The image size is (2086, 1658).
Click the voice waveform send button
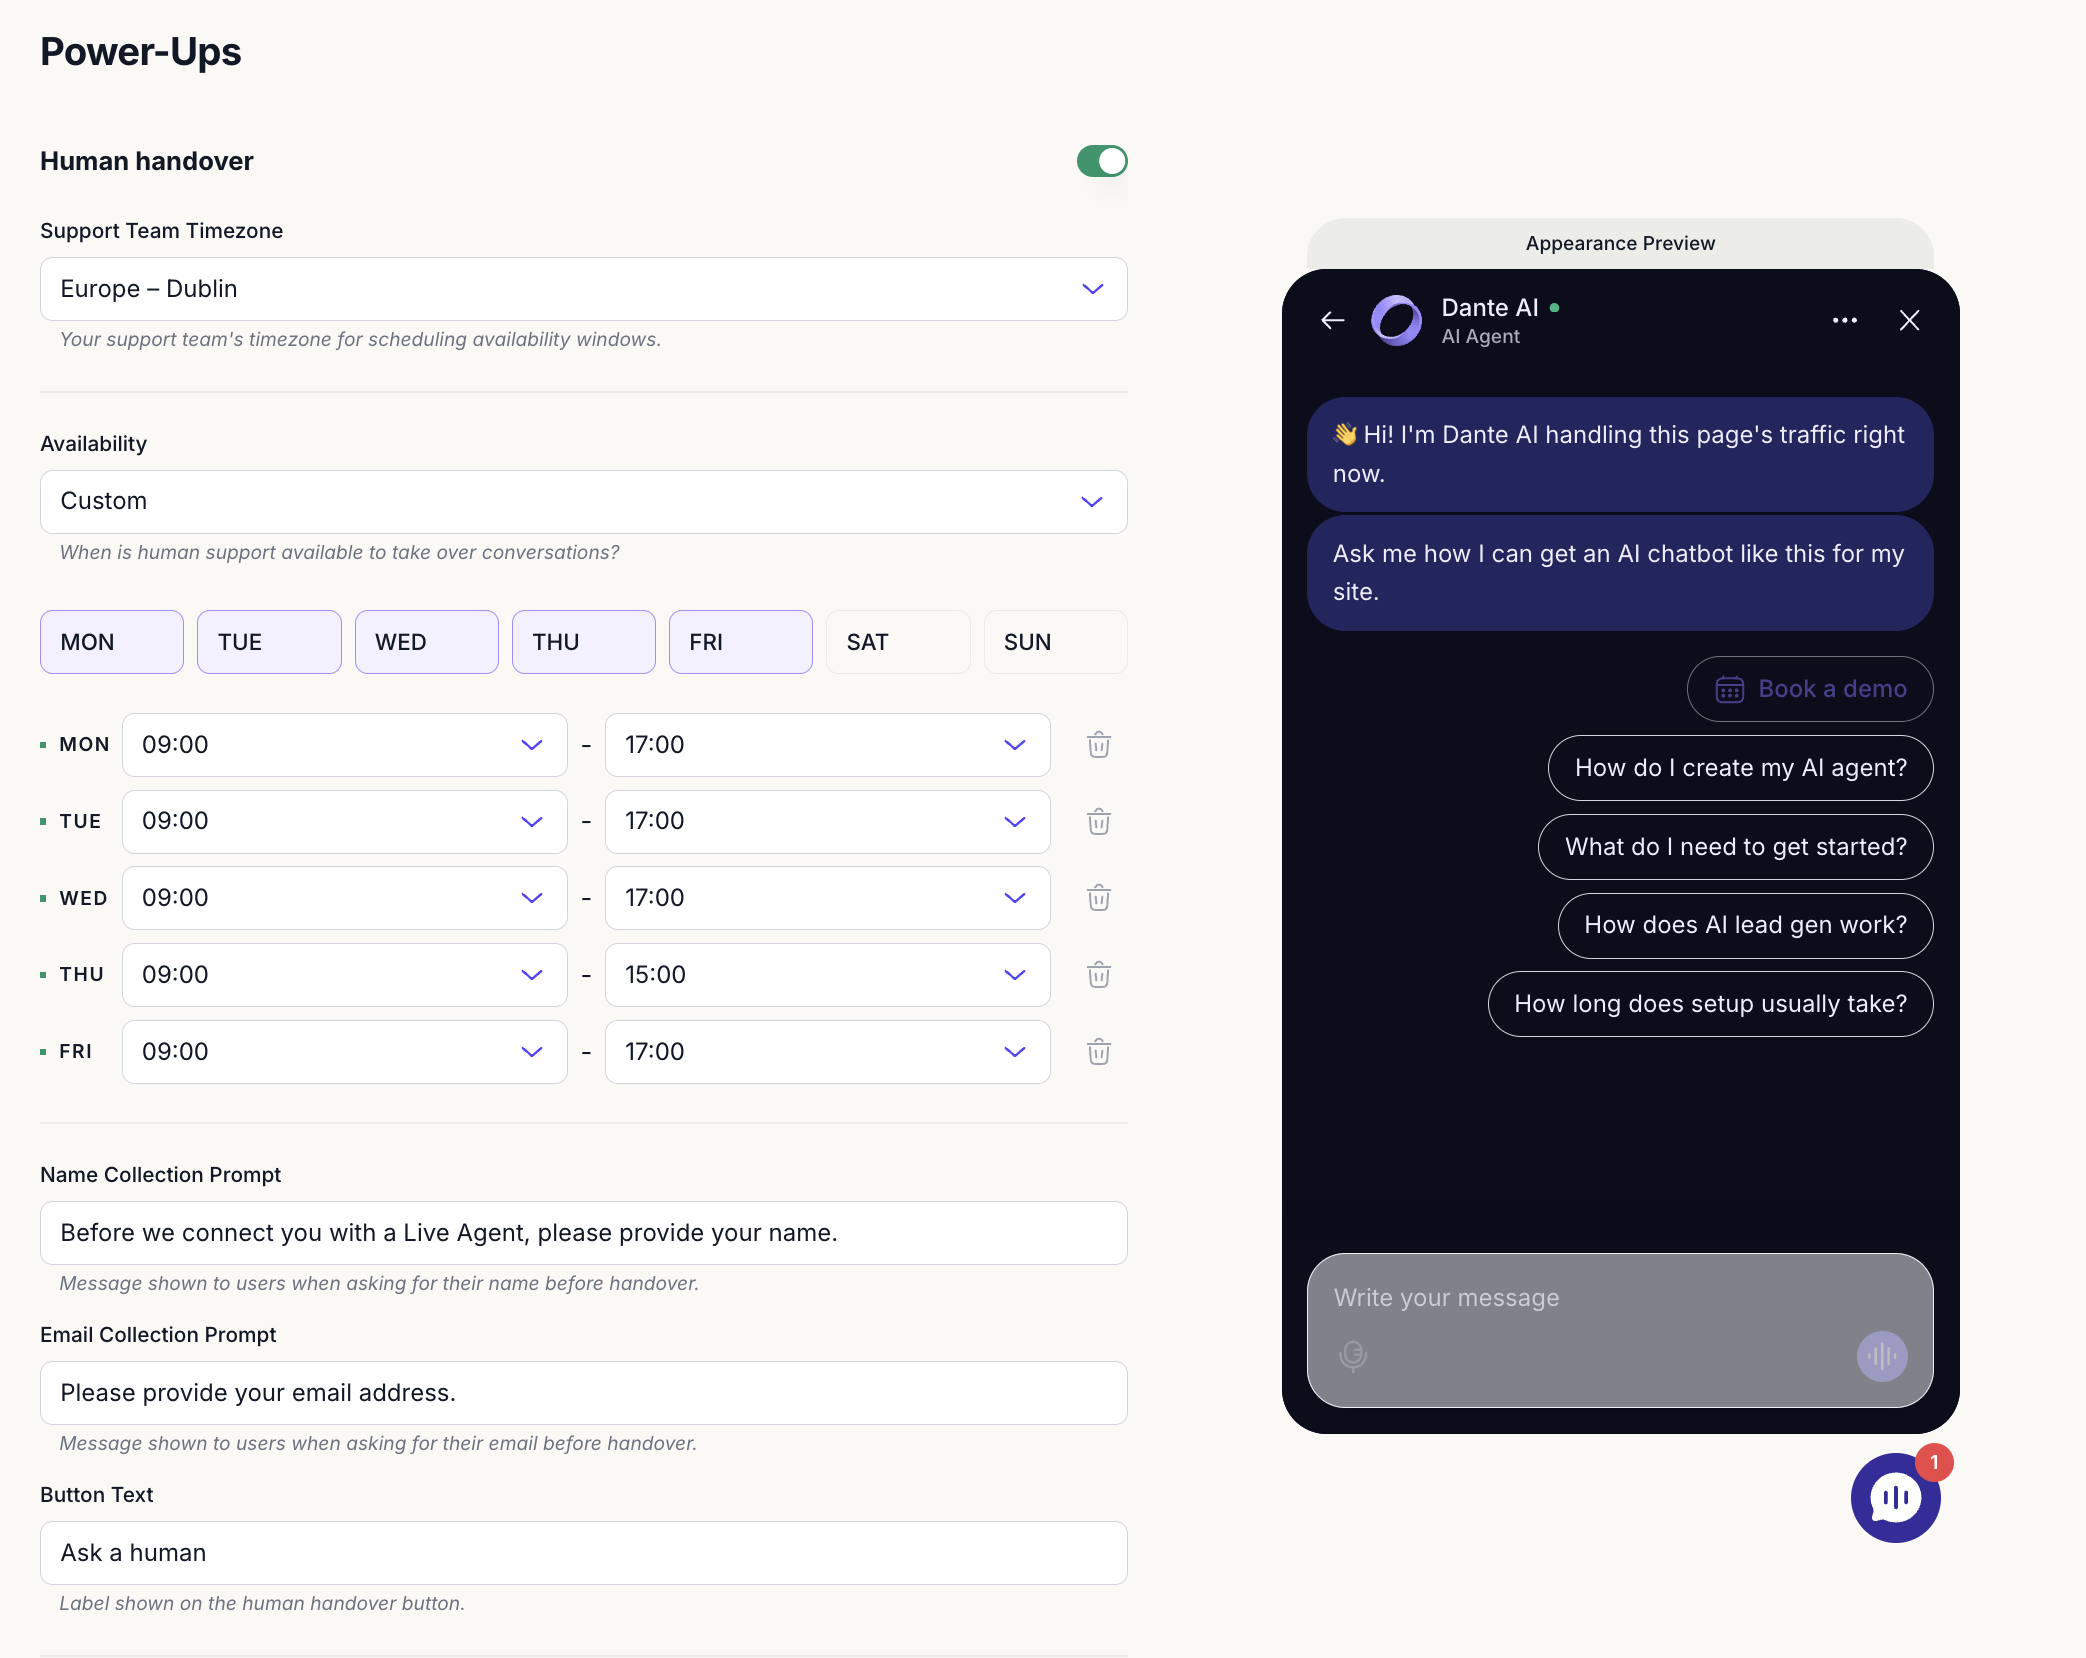pos(1881,1356)
